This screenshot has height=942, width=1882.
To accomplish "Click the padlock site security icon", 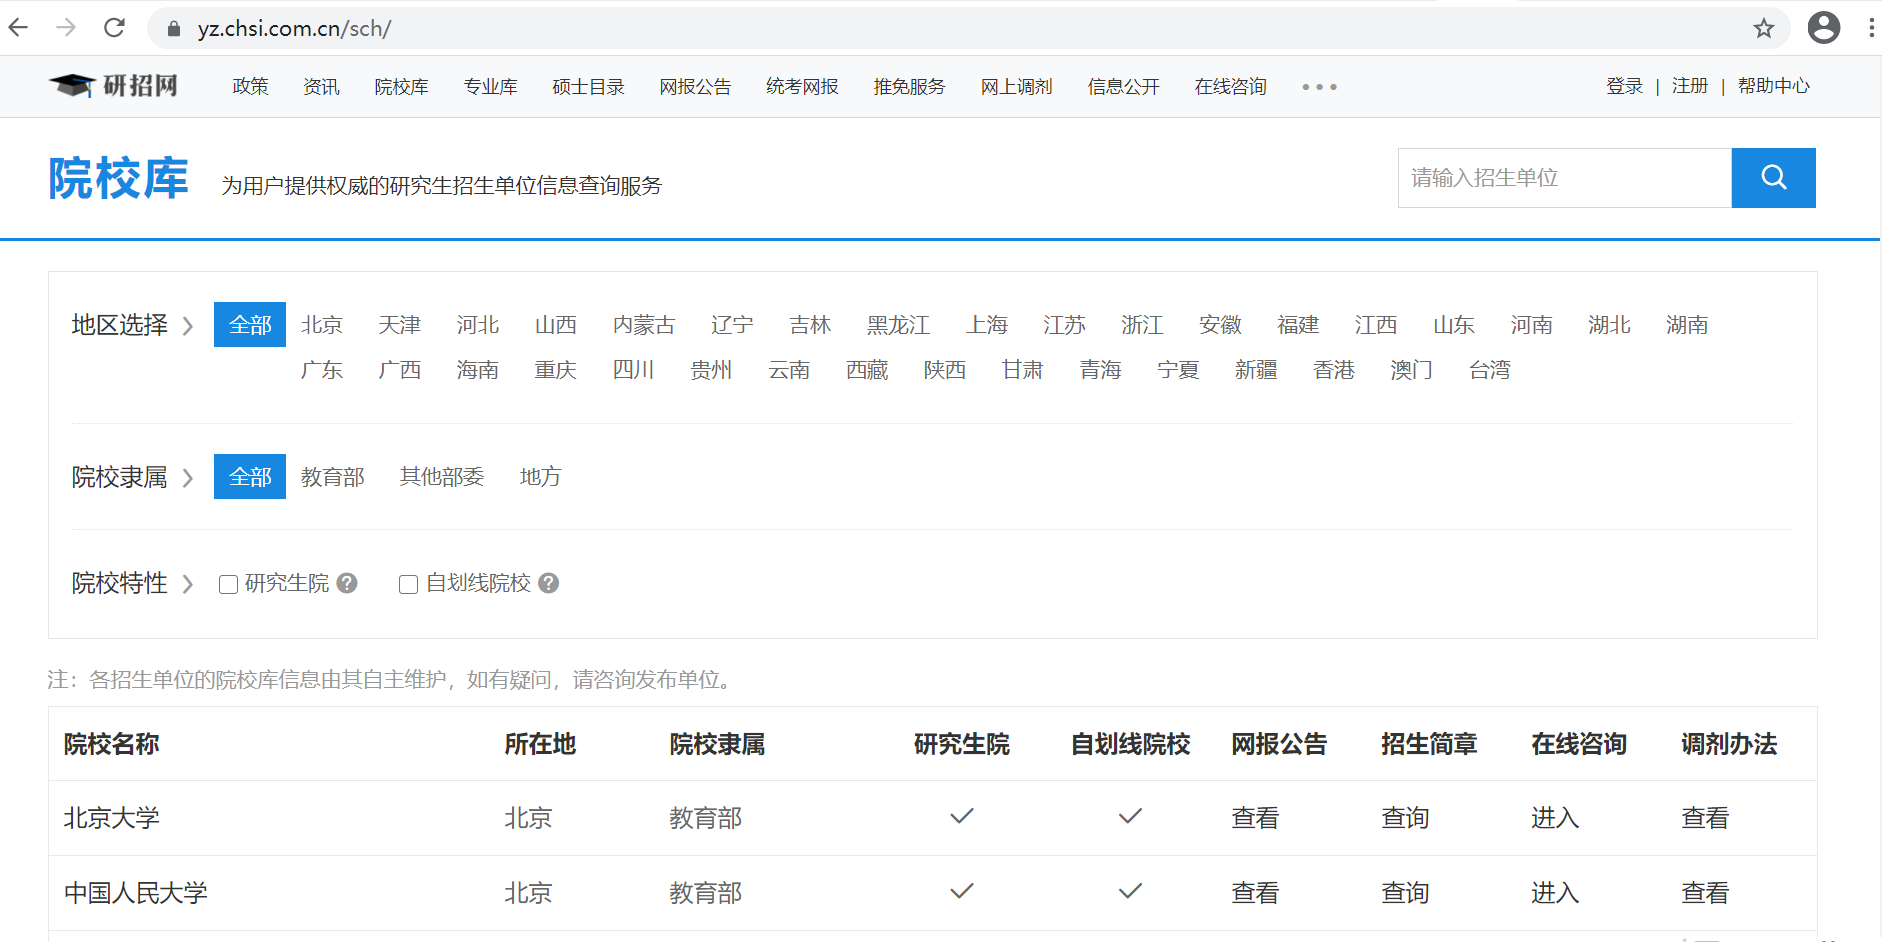I will [174, 29].
